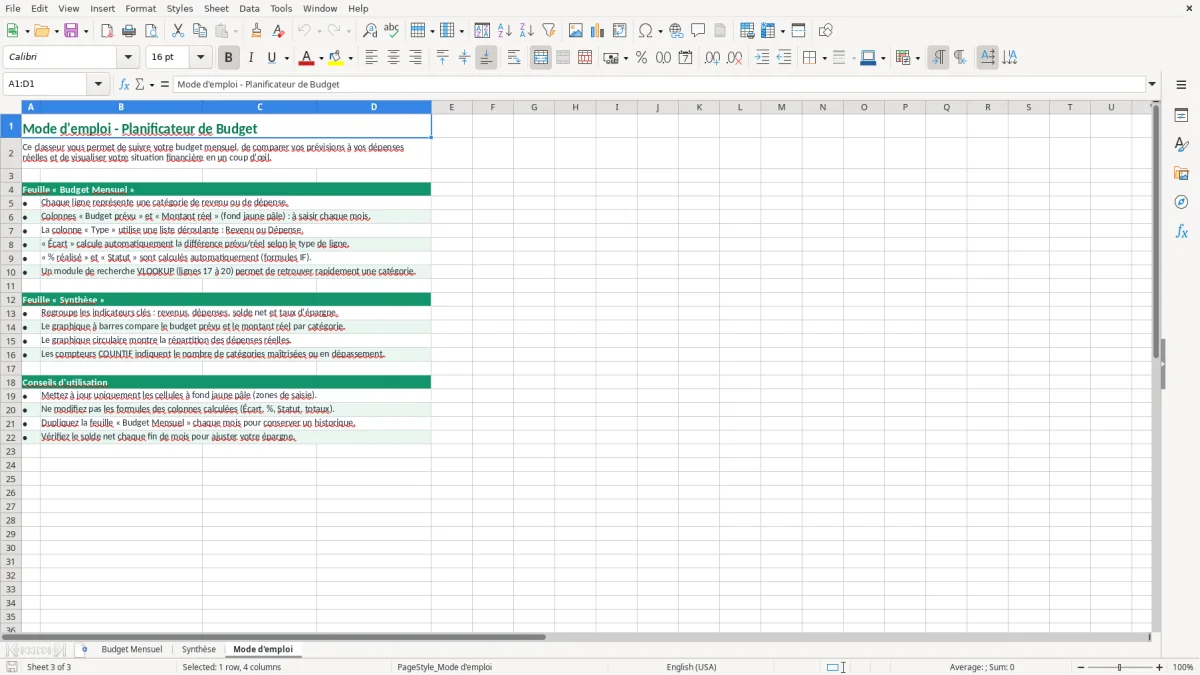Image resolution: width=1200 pixels, height=675 pixels.
Task: Open the Styles menu
Action: tap(180, 8)
